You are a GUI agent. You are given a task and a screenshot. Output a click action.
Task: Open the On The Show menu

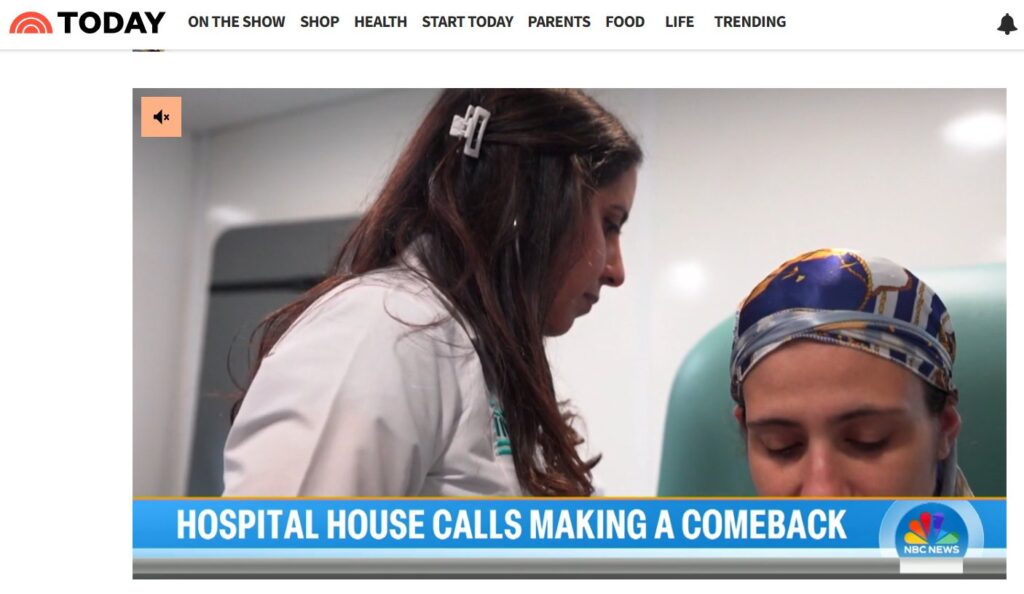pos(236,22)
